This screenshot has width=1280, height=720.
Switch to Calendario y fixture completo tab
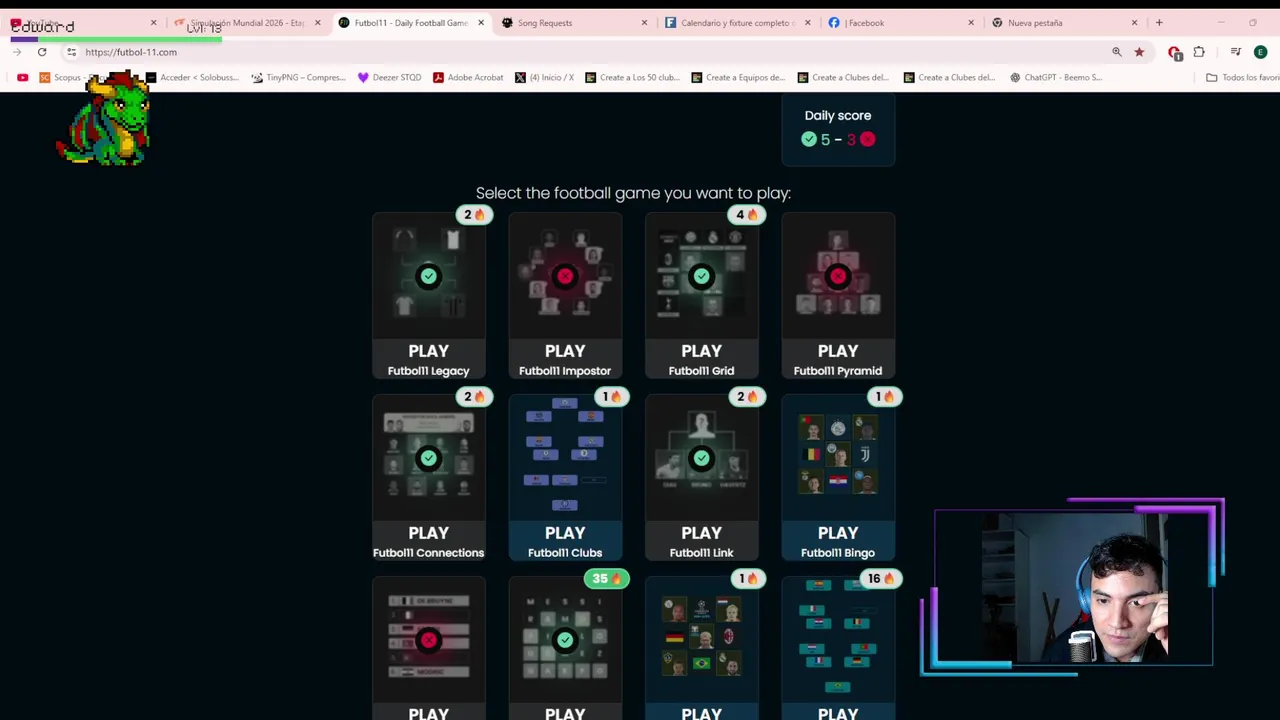click(738, 22)
